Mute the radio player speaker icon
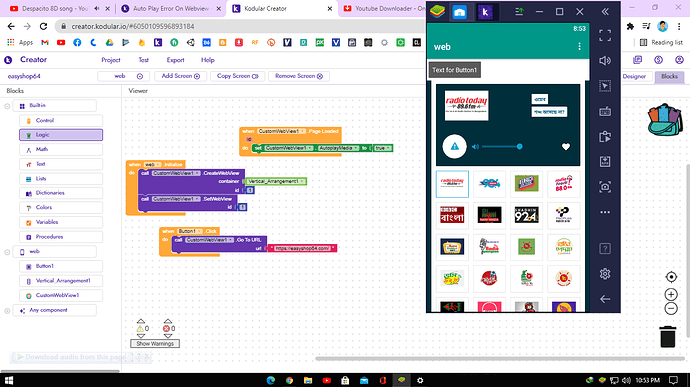 pos(475,147)
